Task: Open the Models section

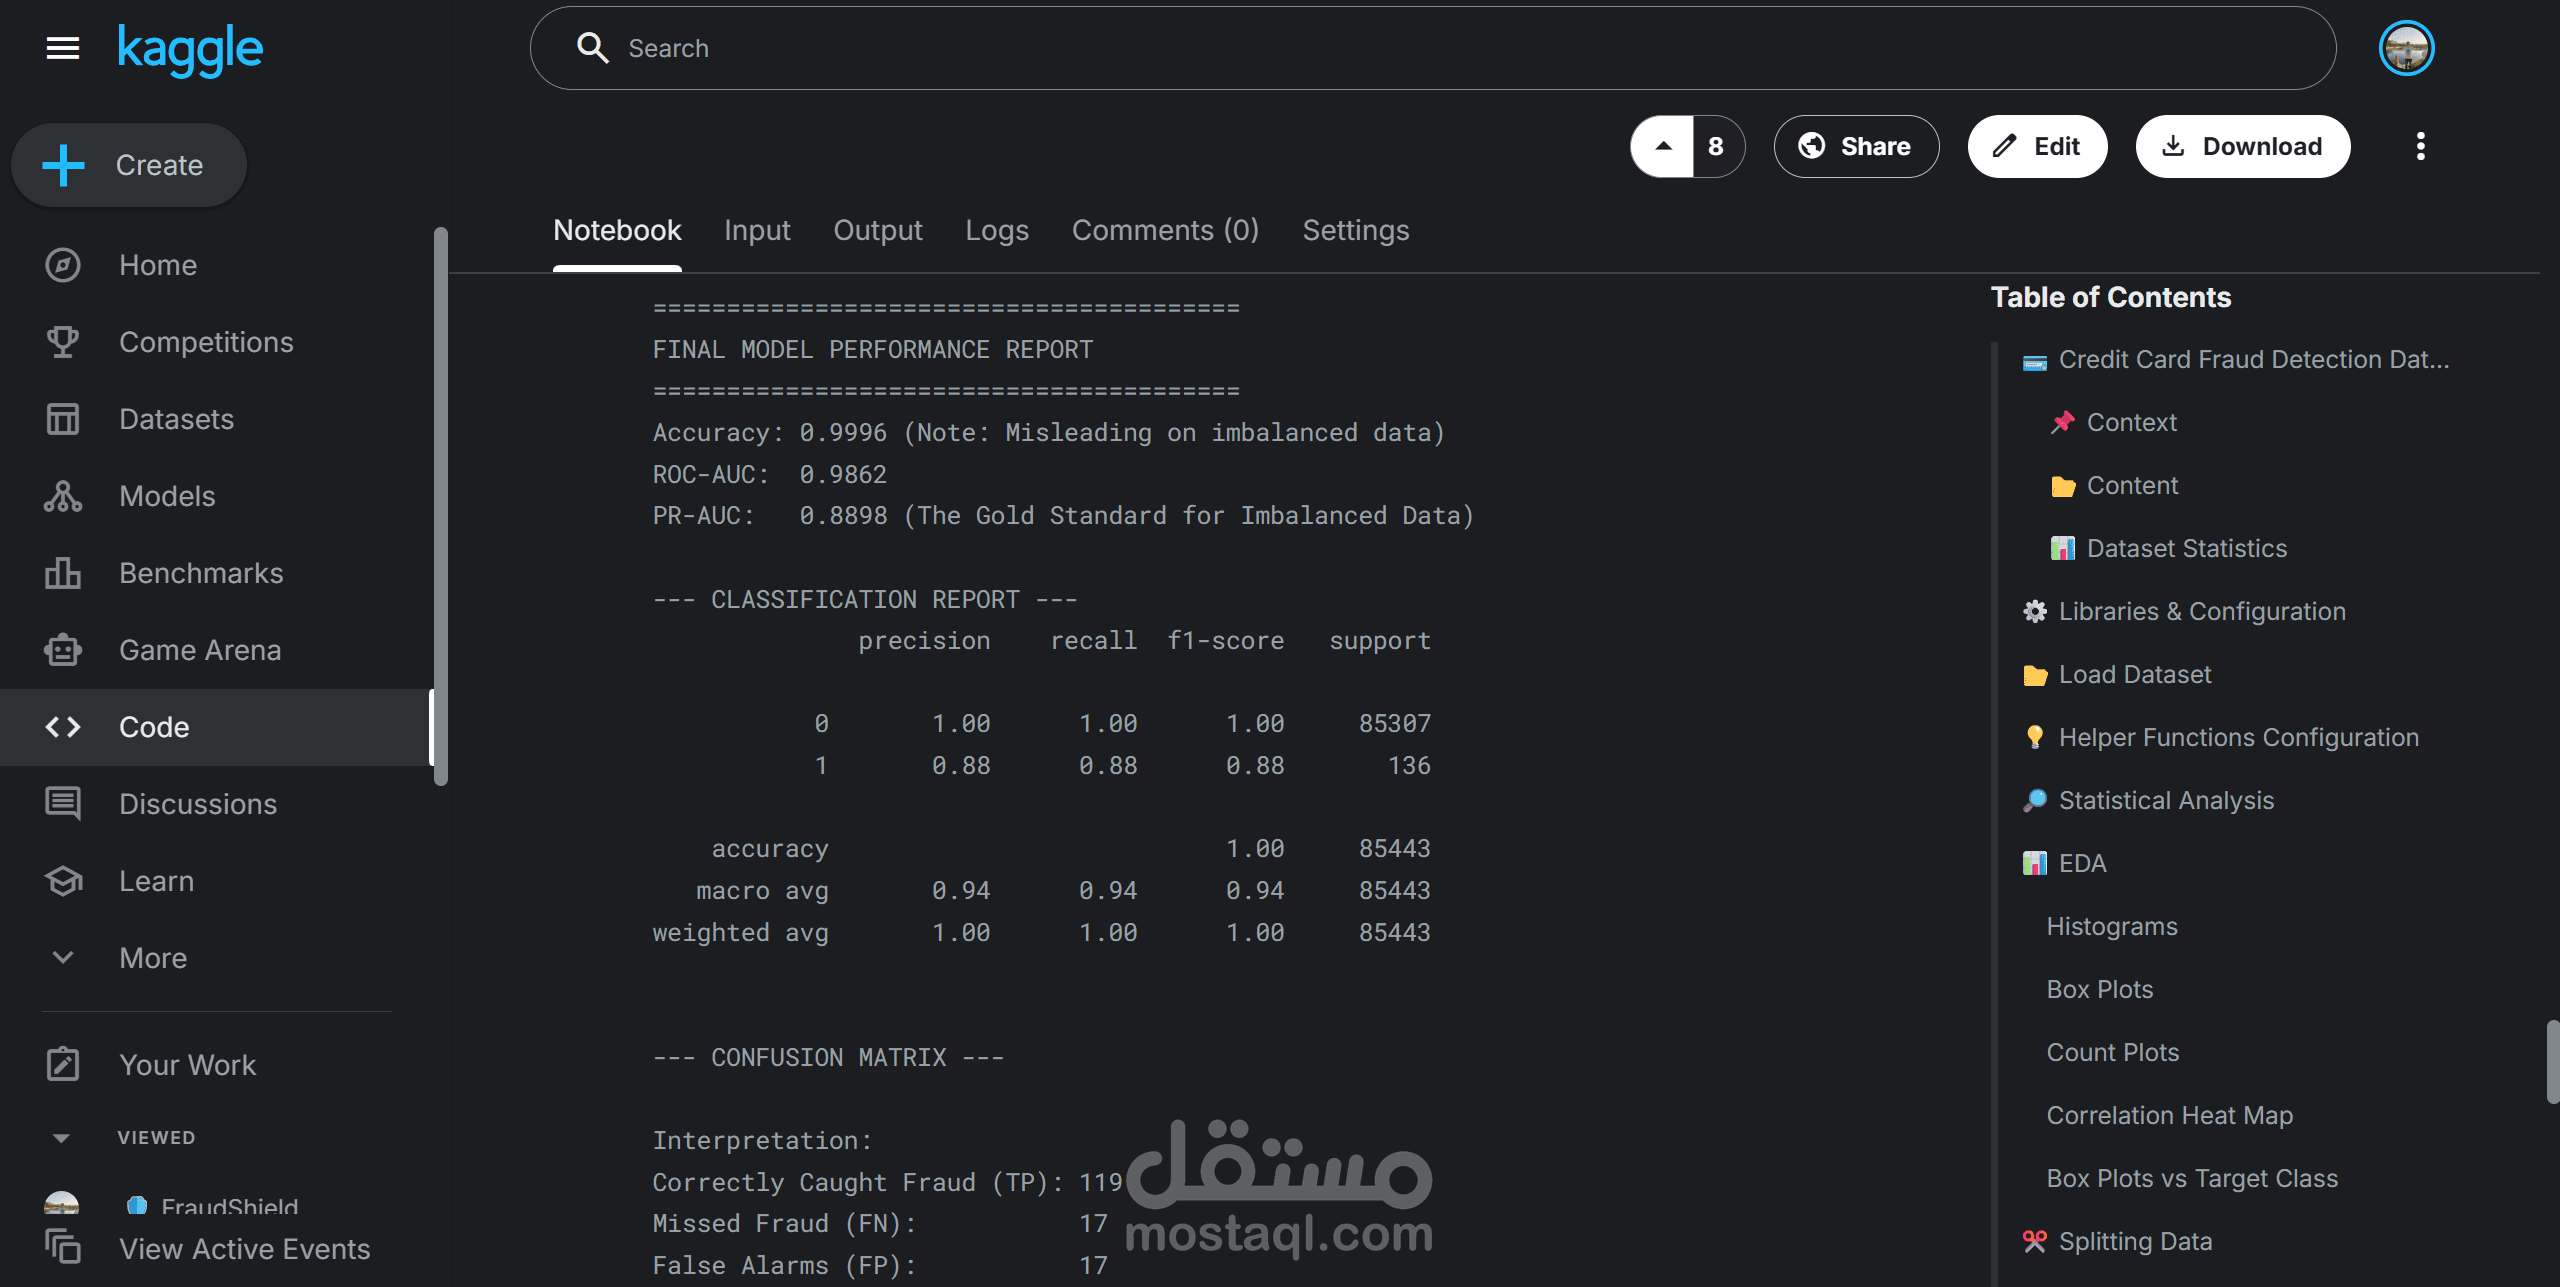Action: pos(167,496)
